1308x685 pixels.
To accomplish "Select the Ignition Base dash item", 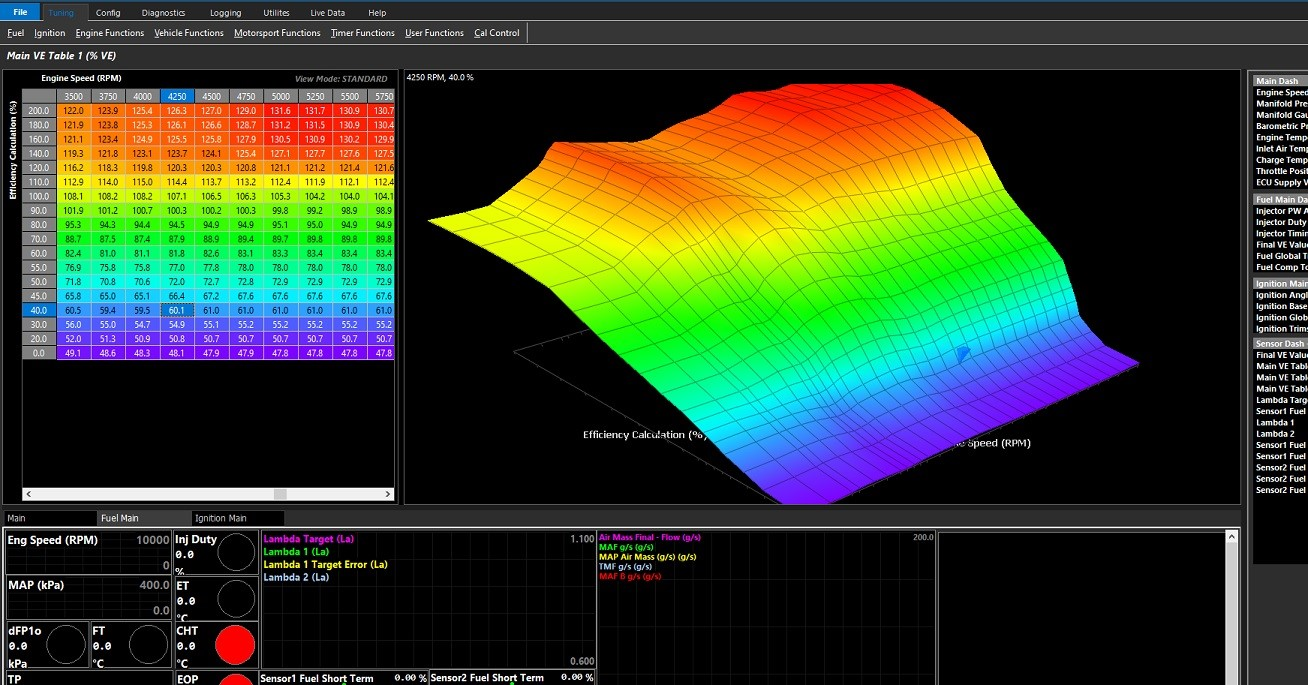I will (1281, 307).
